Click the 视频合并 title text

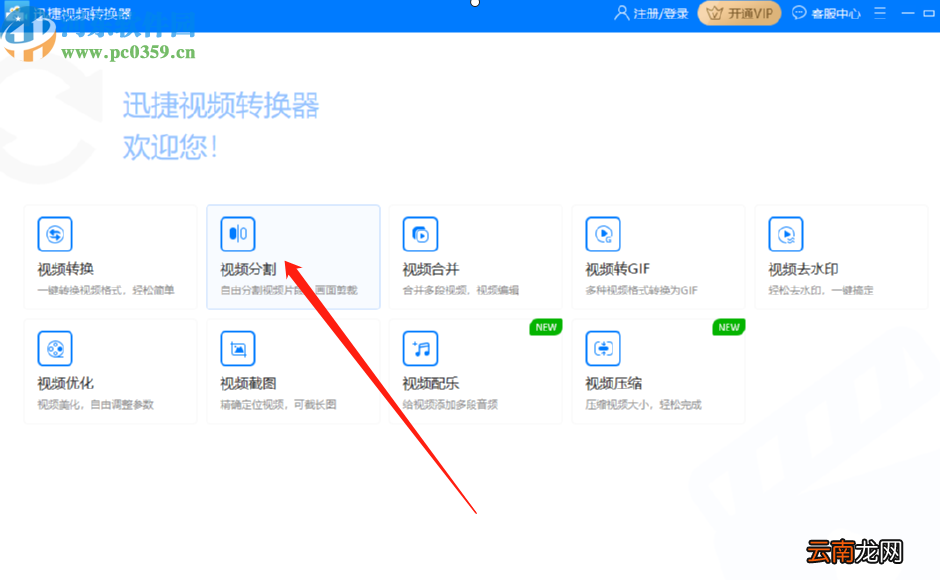(430, 269)
